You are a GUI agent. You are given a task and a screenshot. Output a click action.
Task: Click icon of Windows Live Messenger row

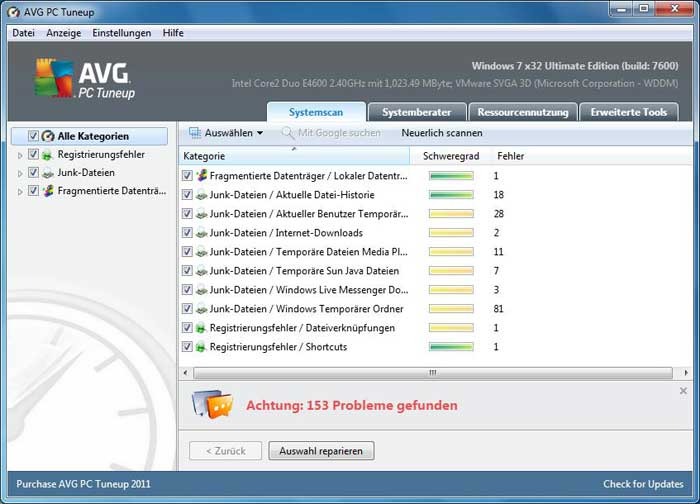pyautogui.click(x=202, y=290)
